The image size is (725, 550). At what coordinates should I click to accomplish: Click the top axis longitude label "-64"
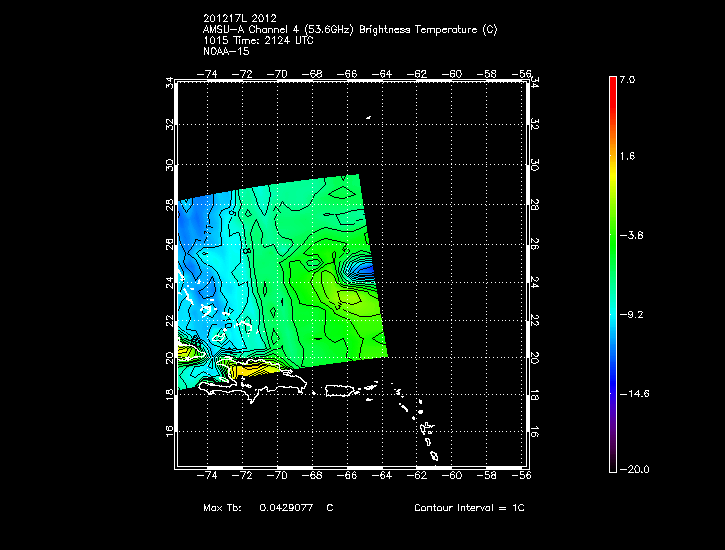pyautogui.click(x=382, y=74)
